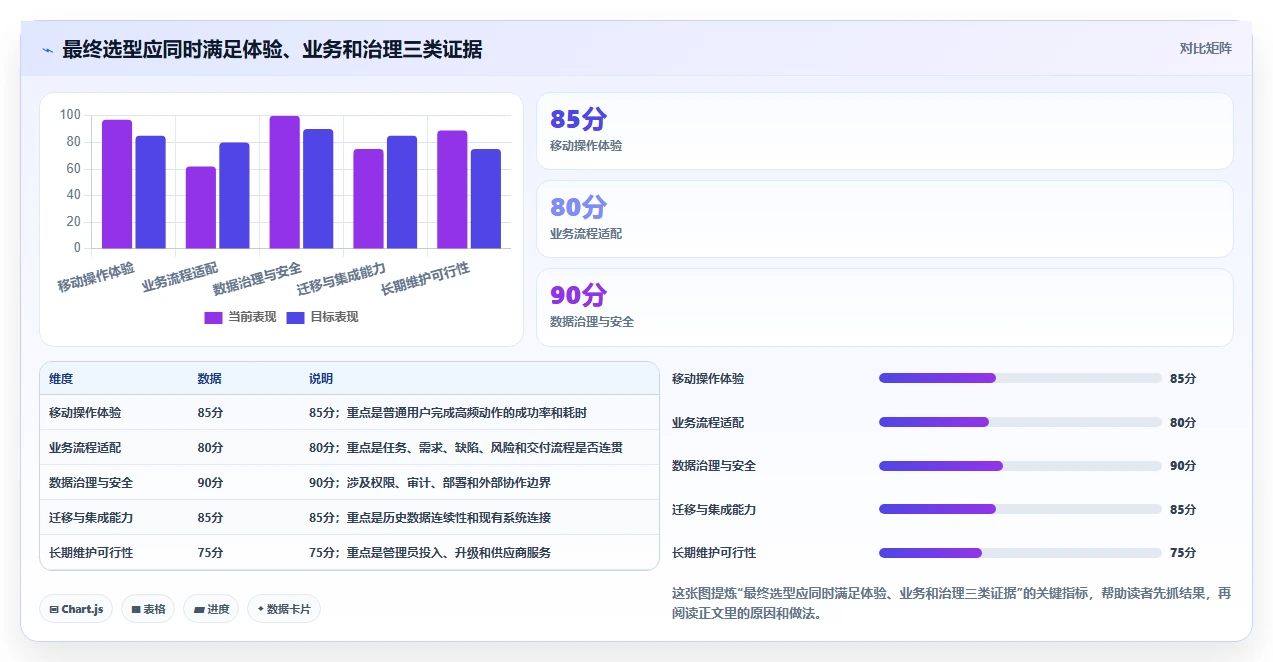Toggle the 目标表现 legend swatch
1273x662 pixels.
click(295, 317)
